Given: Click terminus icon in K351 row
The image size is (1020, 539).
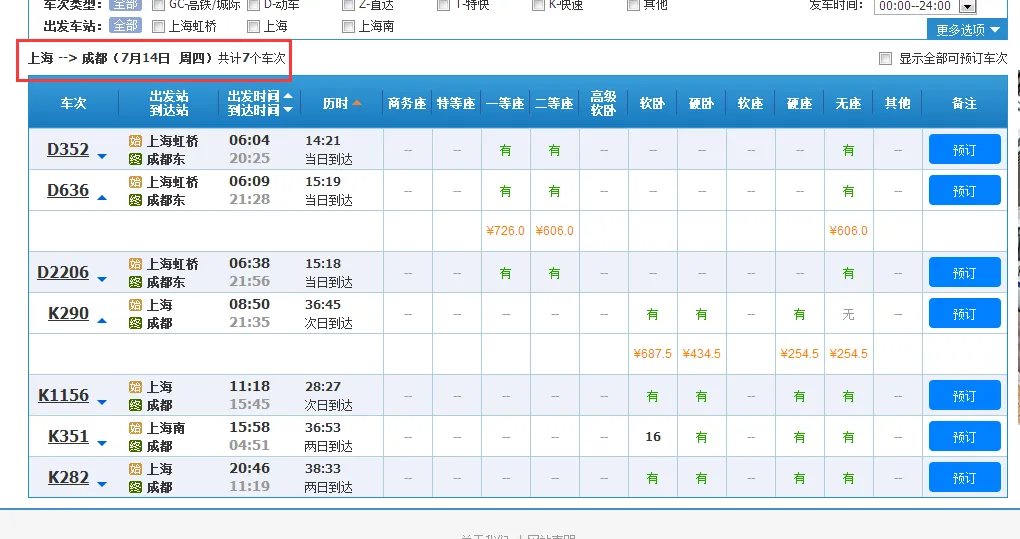Looking at the screenshot, I should 135,445.
